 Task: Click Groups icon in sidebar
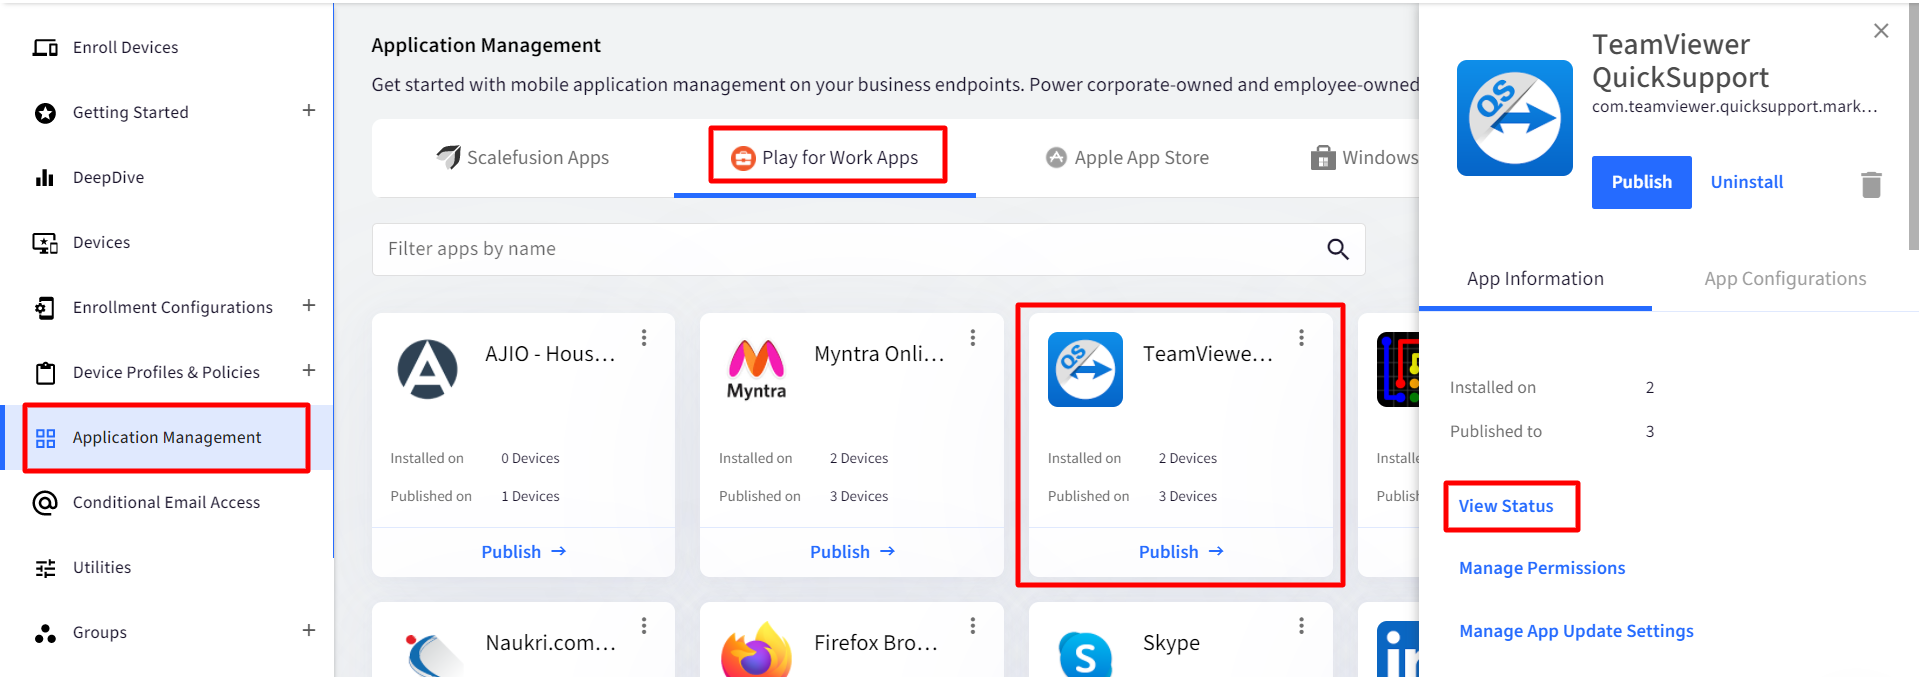(x=45, y=633)
